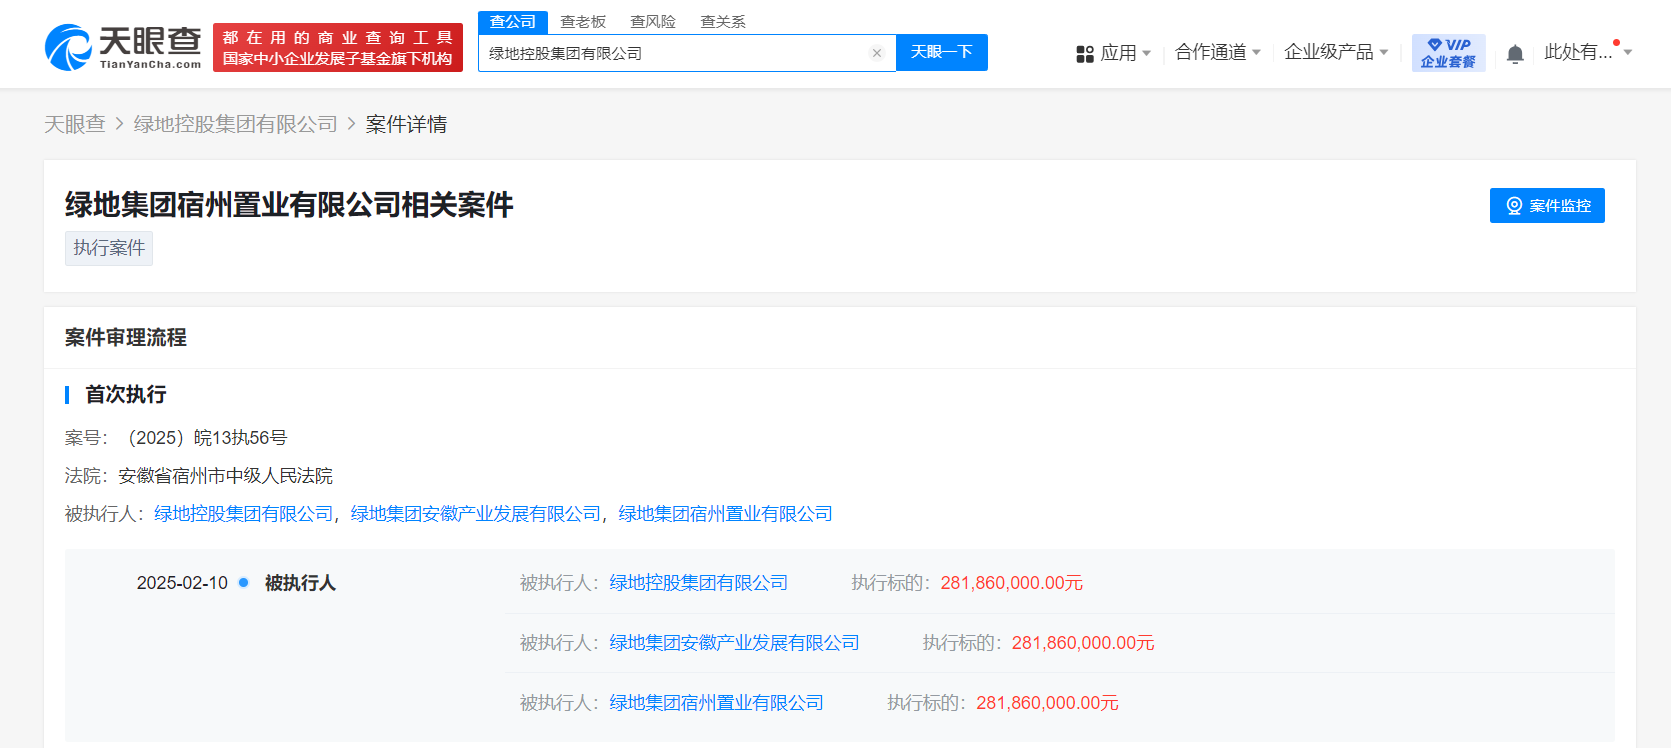Open 绿地控股集团有限公司 link in 被执行人 summary line
Image resolution: width=1671 pixels, height=748 pixels.
point(244,514)
